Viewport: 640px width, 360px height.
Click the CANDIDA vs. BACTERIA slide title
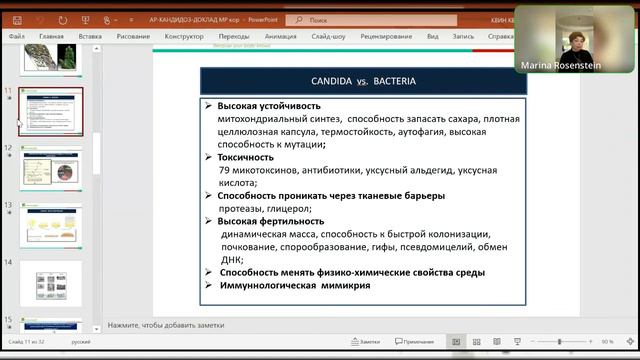point(363,81)
